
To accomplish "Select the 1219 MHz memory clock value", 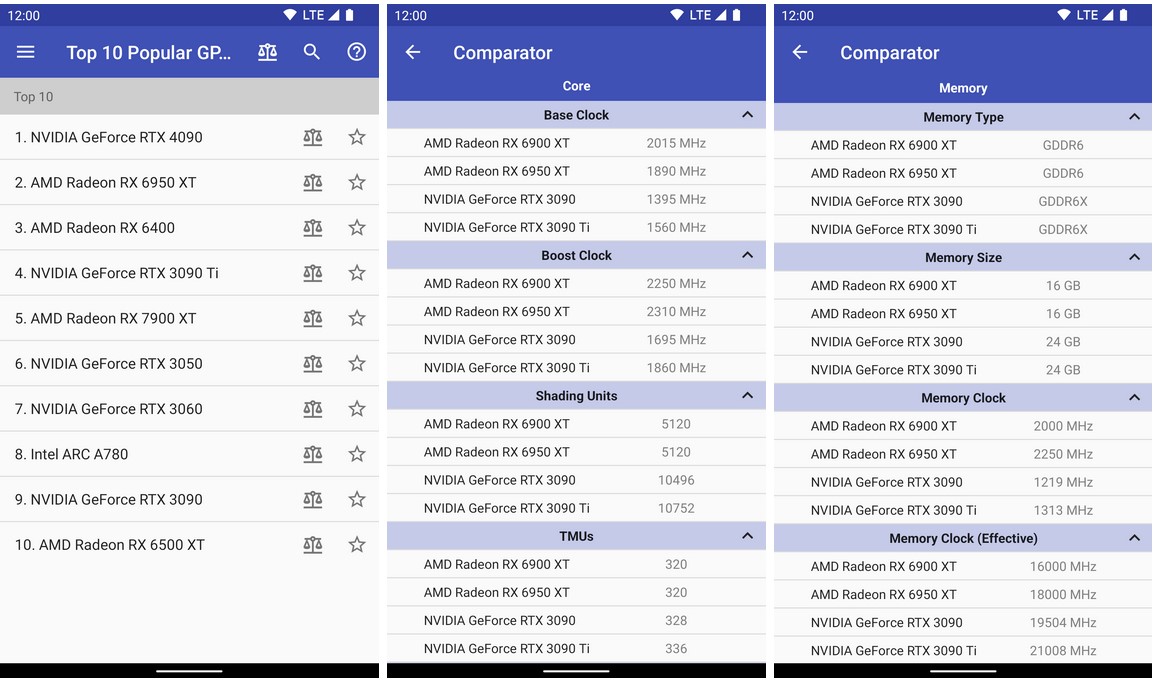I will (1063, 482).
